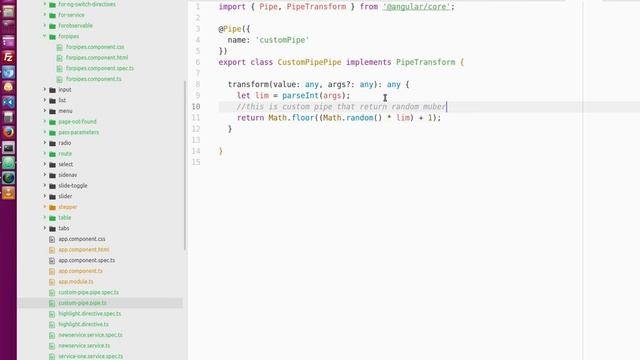Click line number 10 in gutter
This screenshot has width=640, height=360.
click(196, 107)
